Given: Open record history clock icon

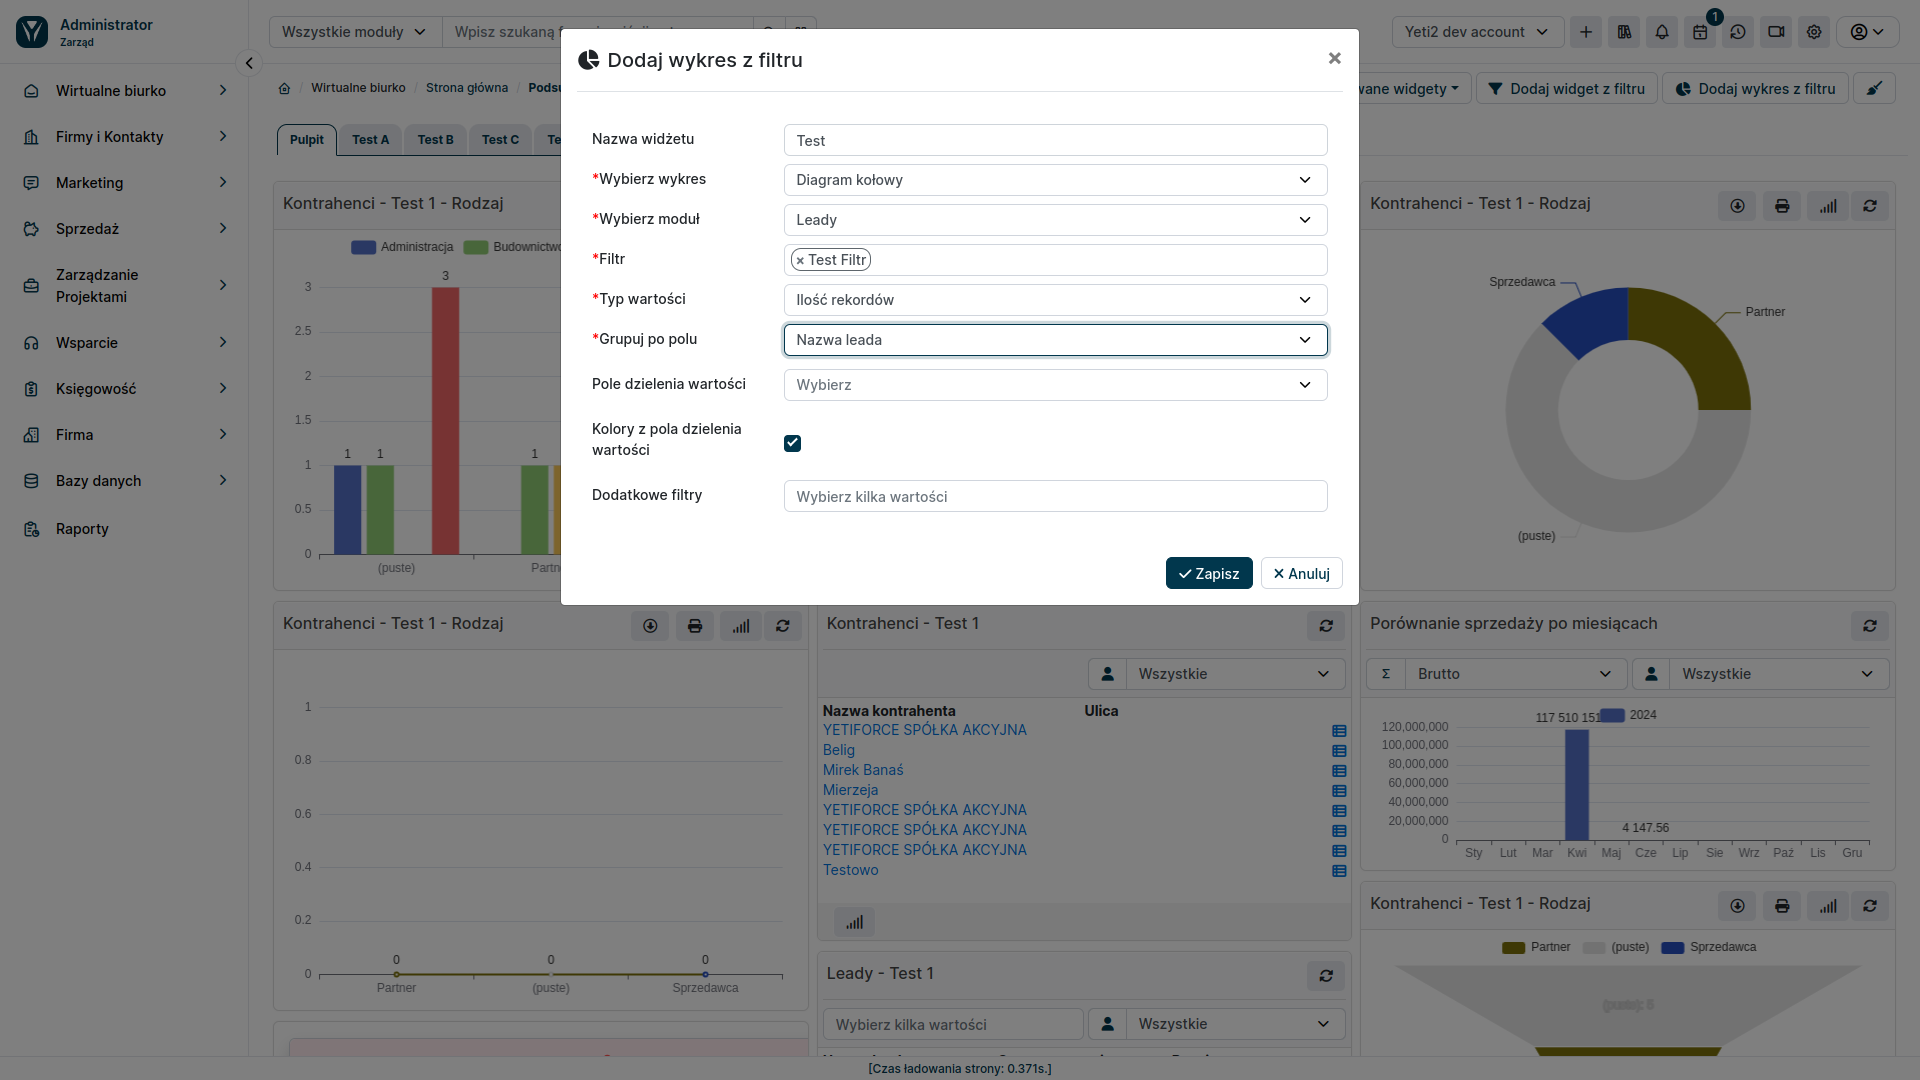Looking at the screenshot, I should pos(1738,32).
